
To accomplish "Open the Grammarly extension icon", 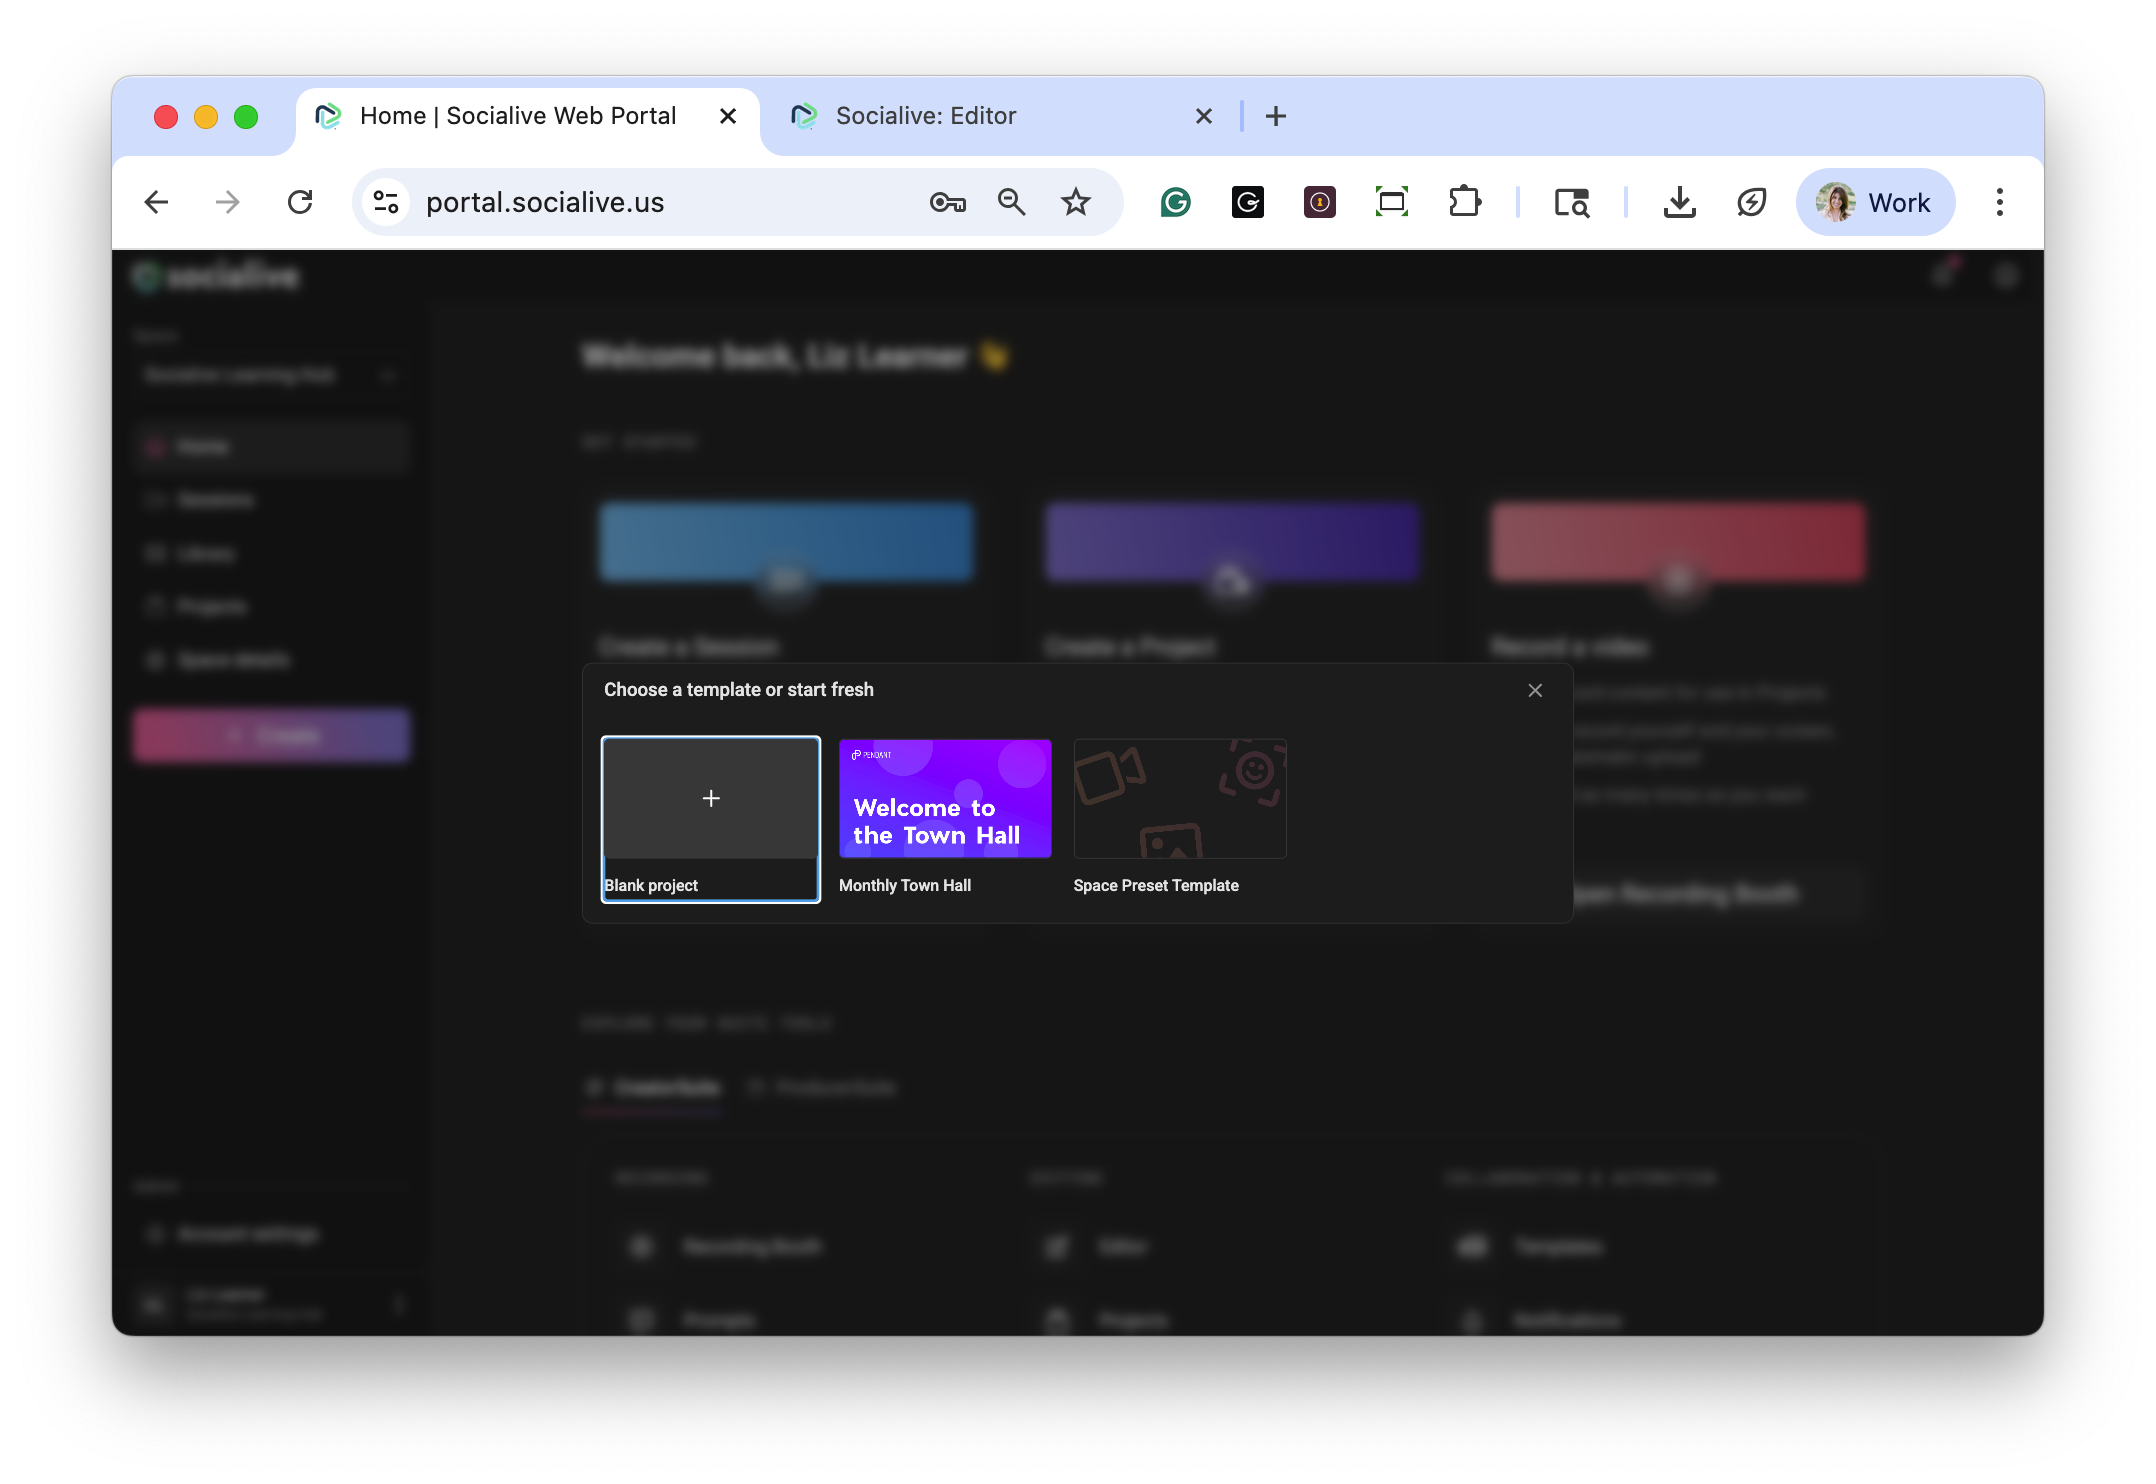I will pos(1175,202).
